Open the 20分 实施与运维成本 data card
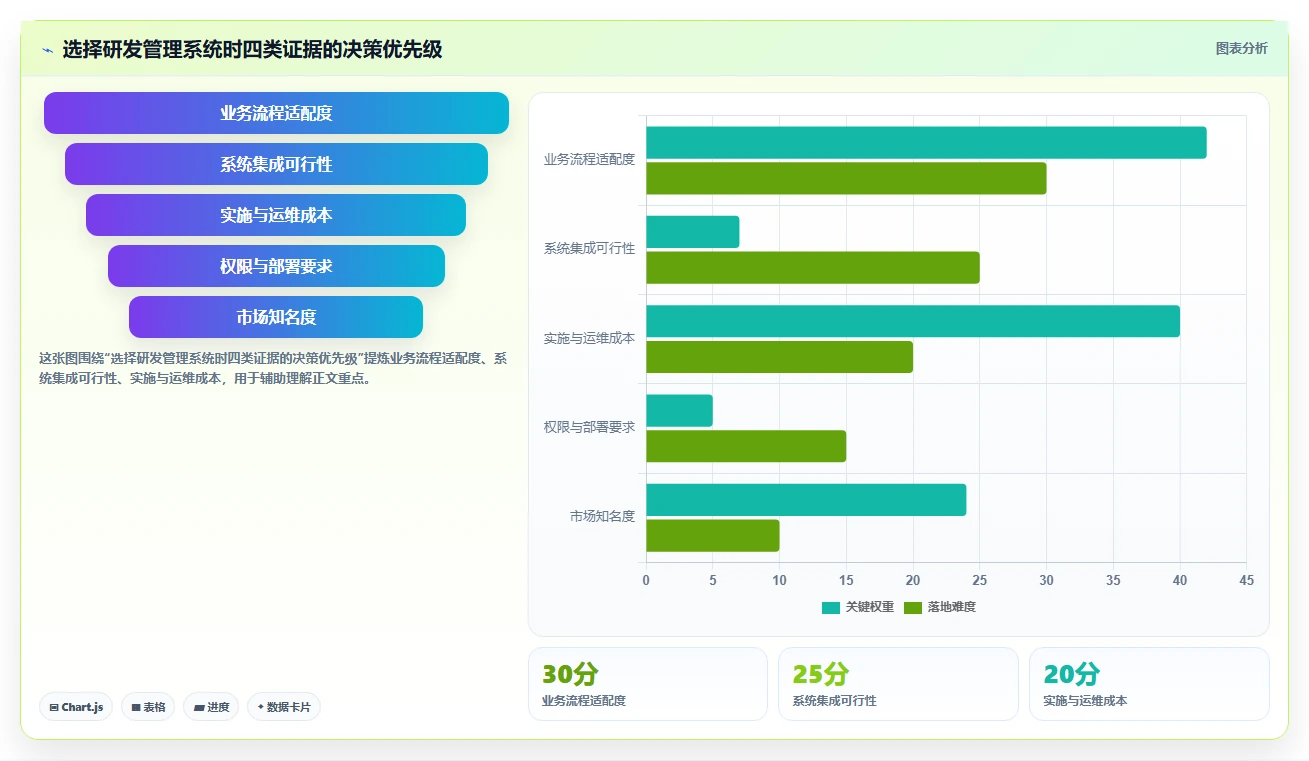 1149,684
